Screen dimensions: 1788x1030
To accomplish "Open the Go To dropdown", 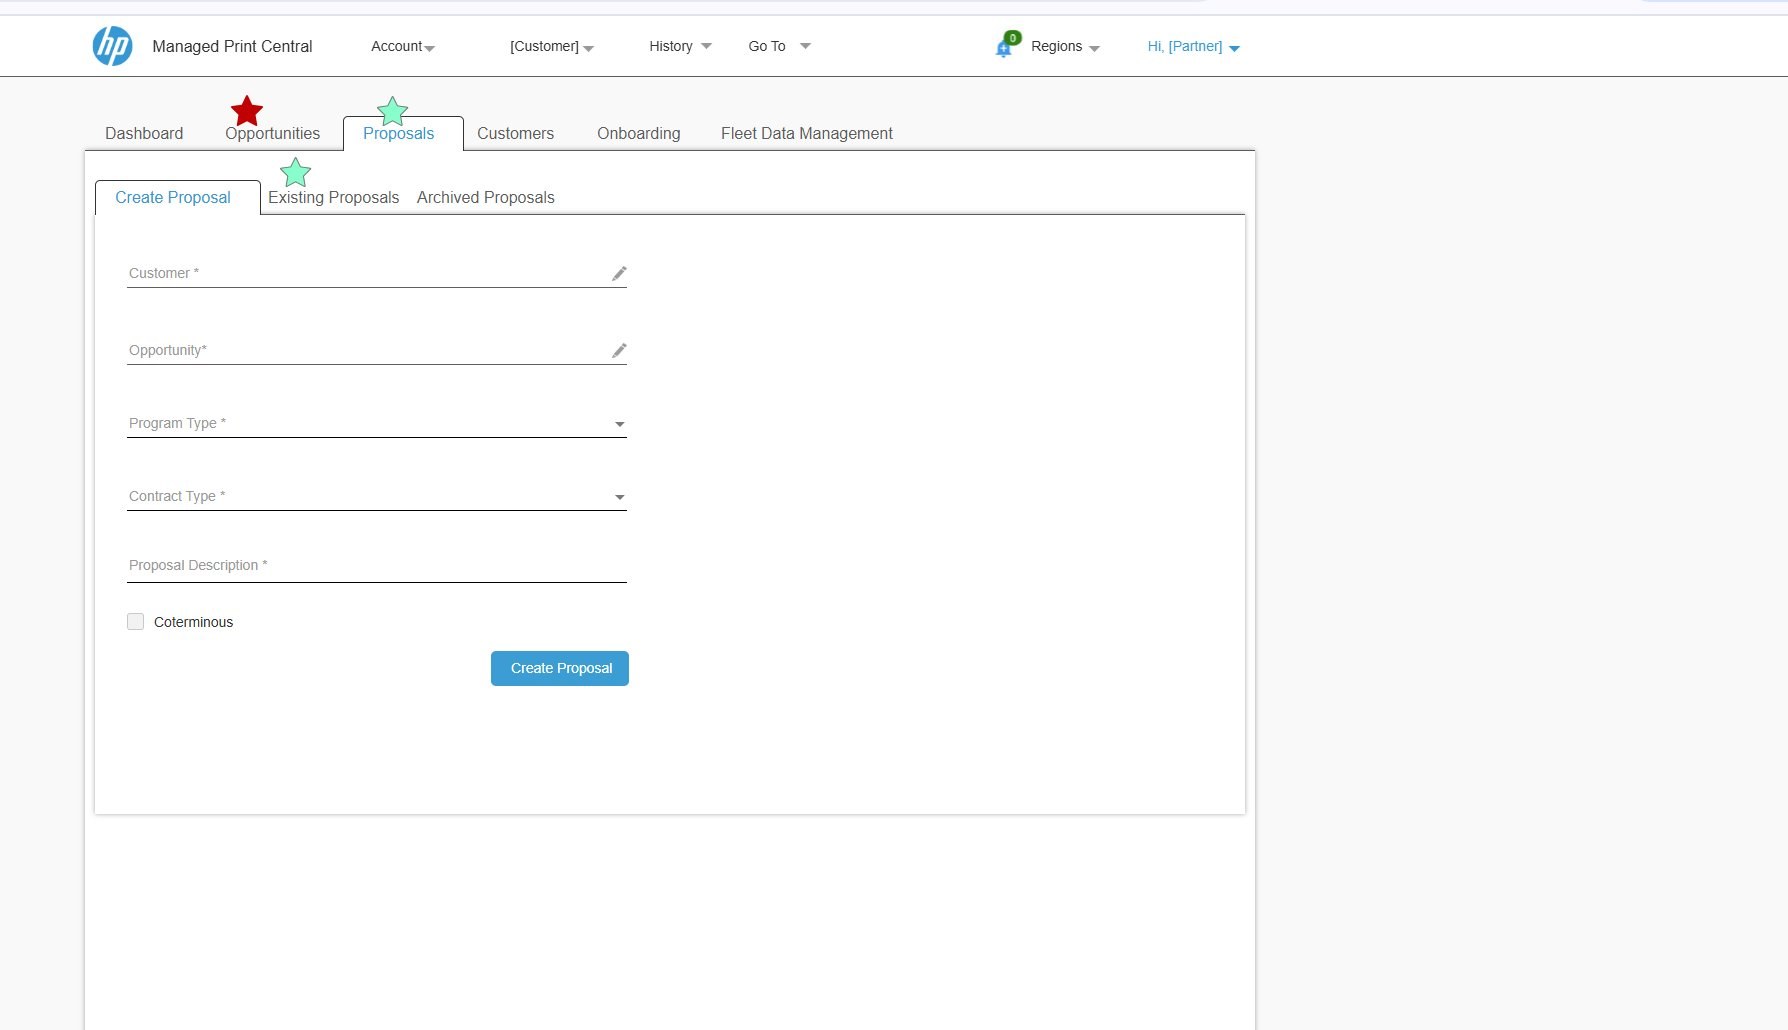I will click(x=779, y=46).
